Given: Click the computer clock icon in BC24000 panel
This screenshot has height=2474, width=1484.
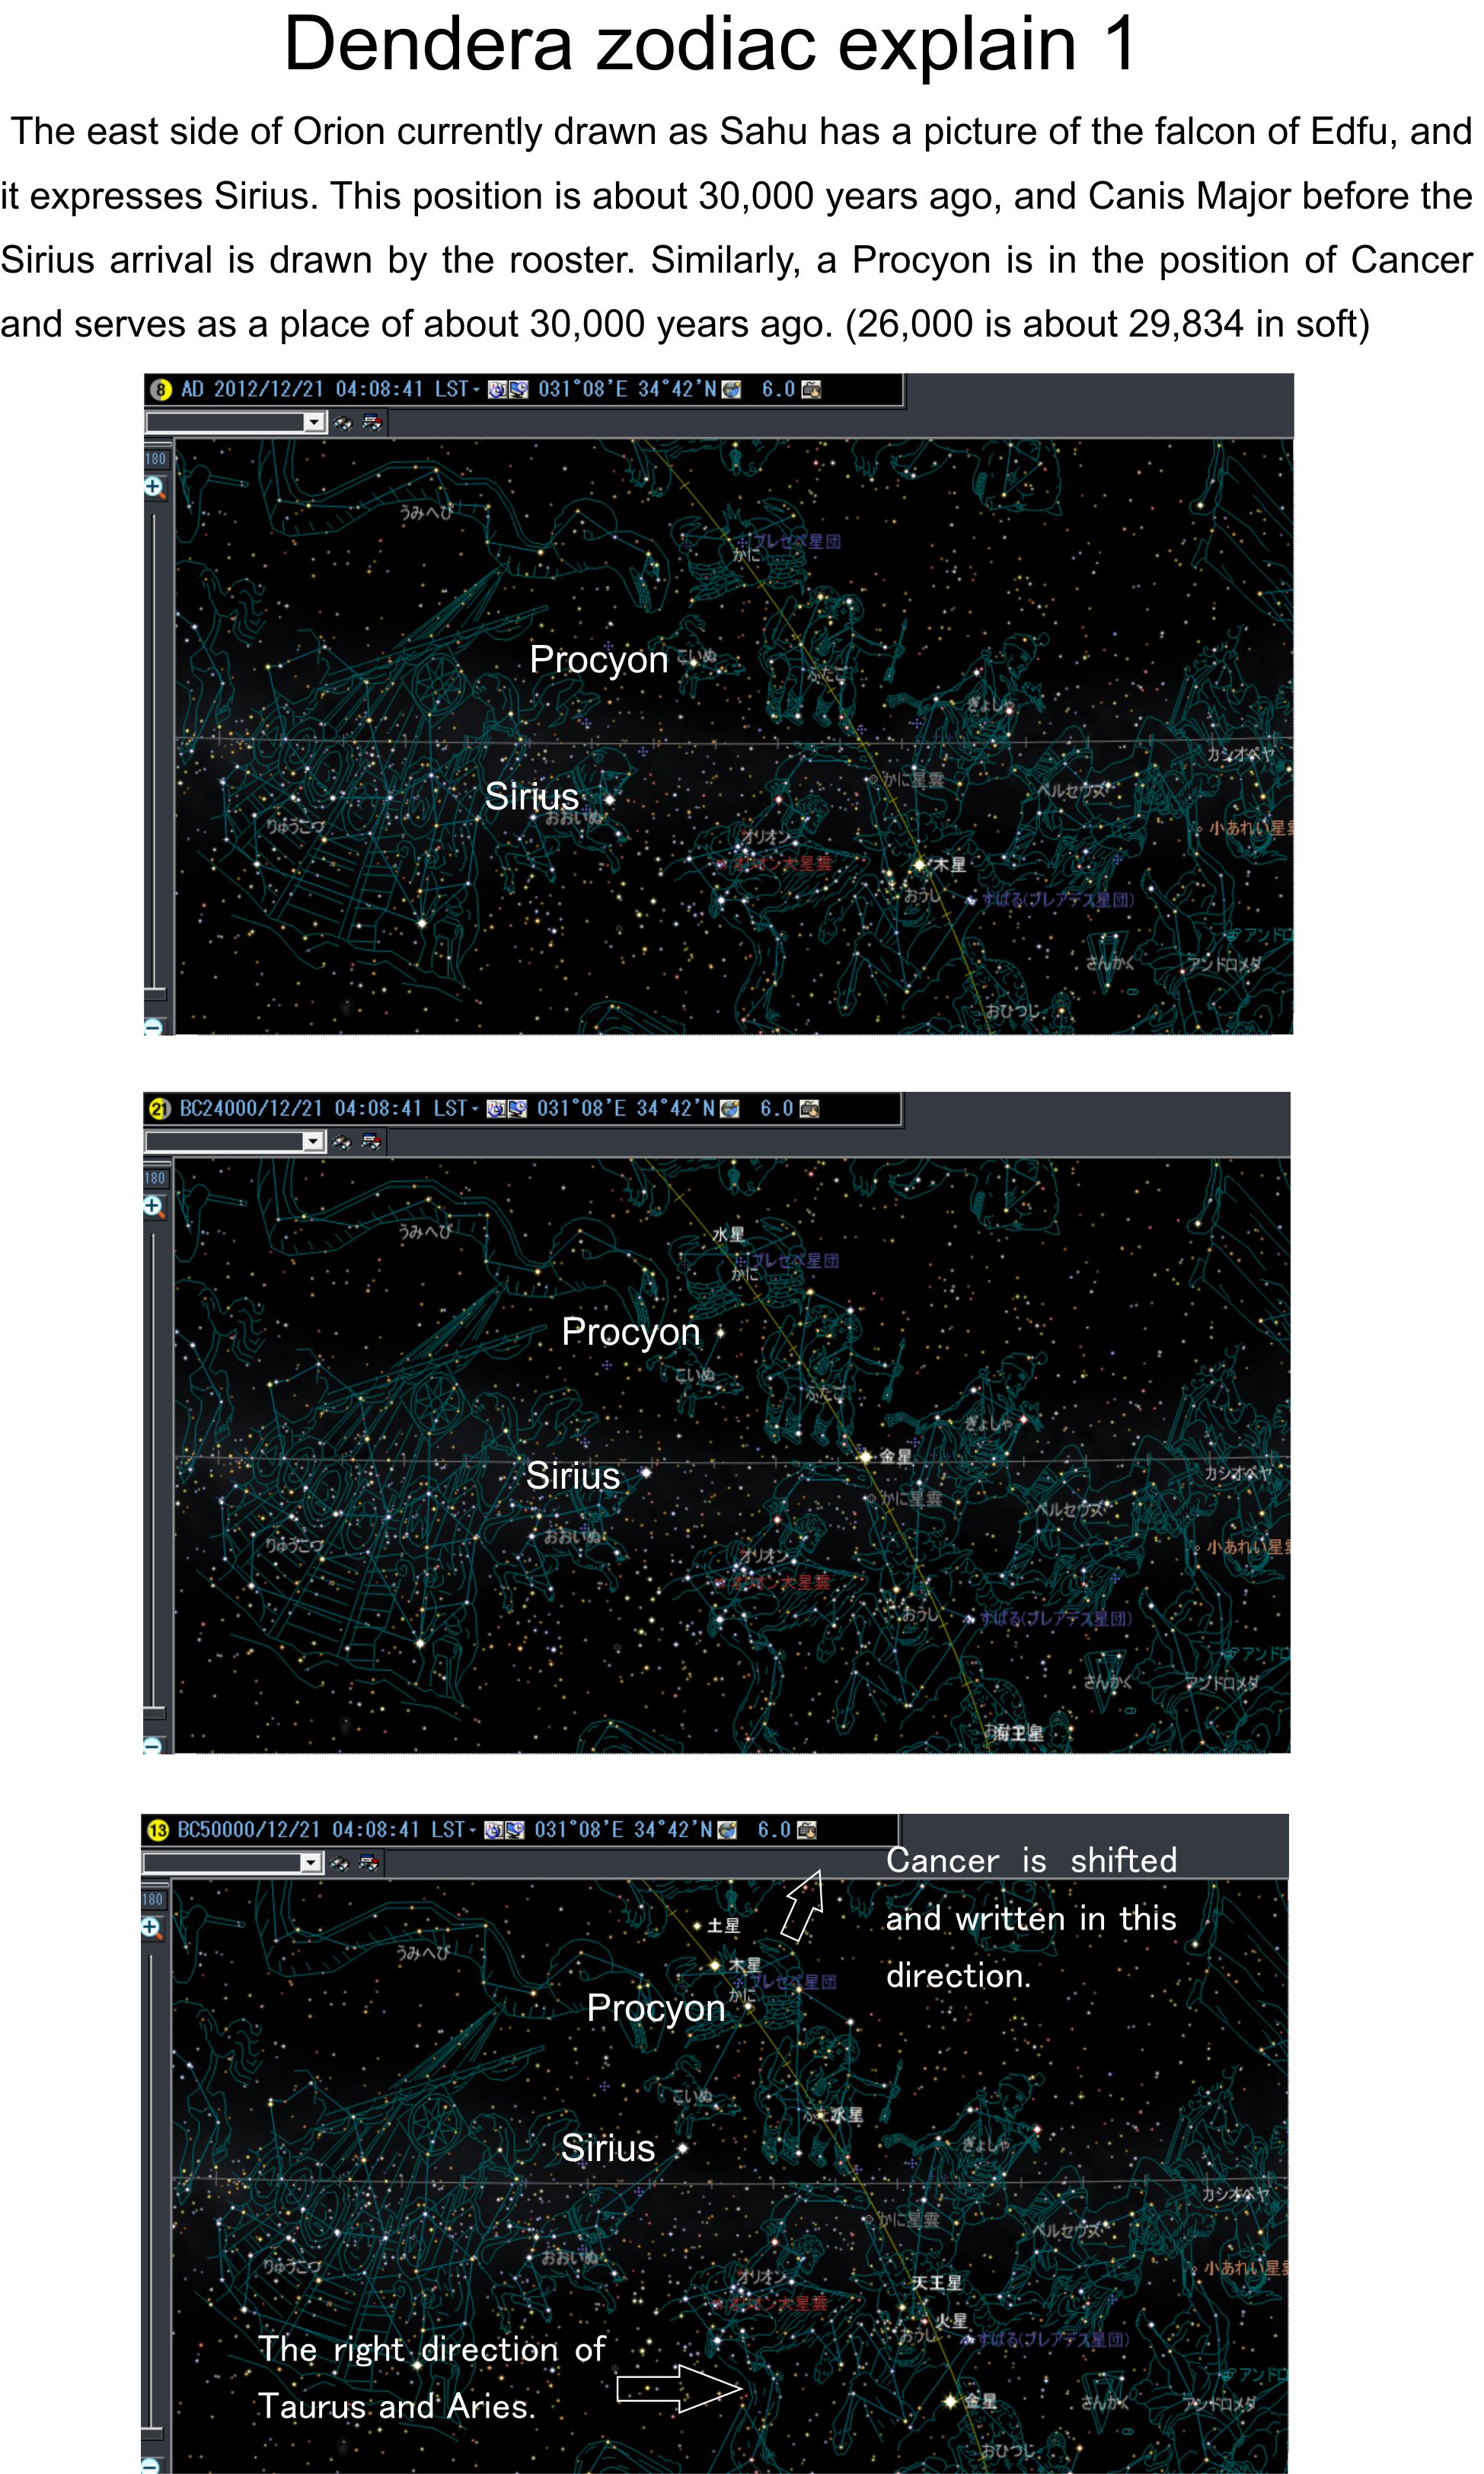Looking at the screenshot, I should coord(517,1108).
